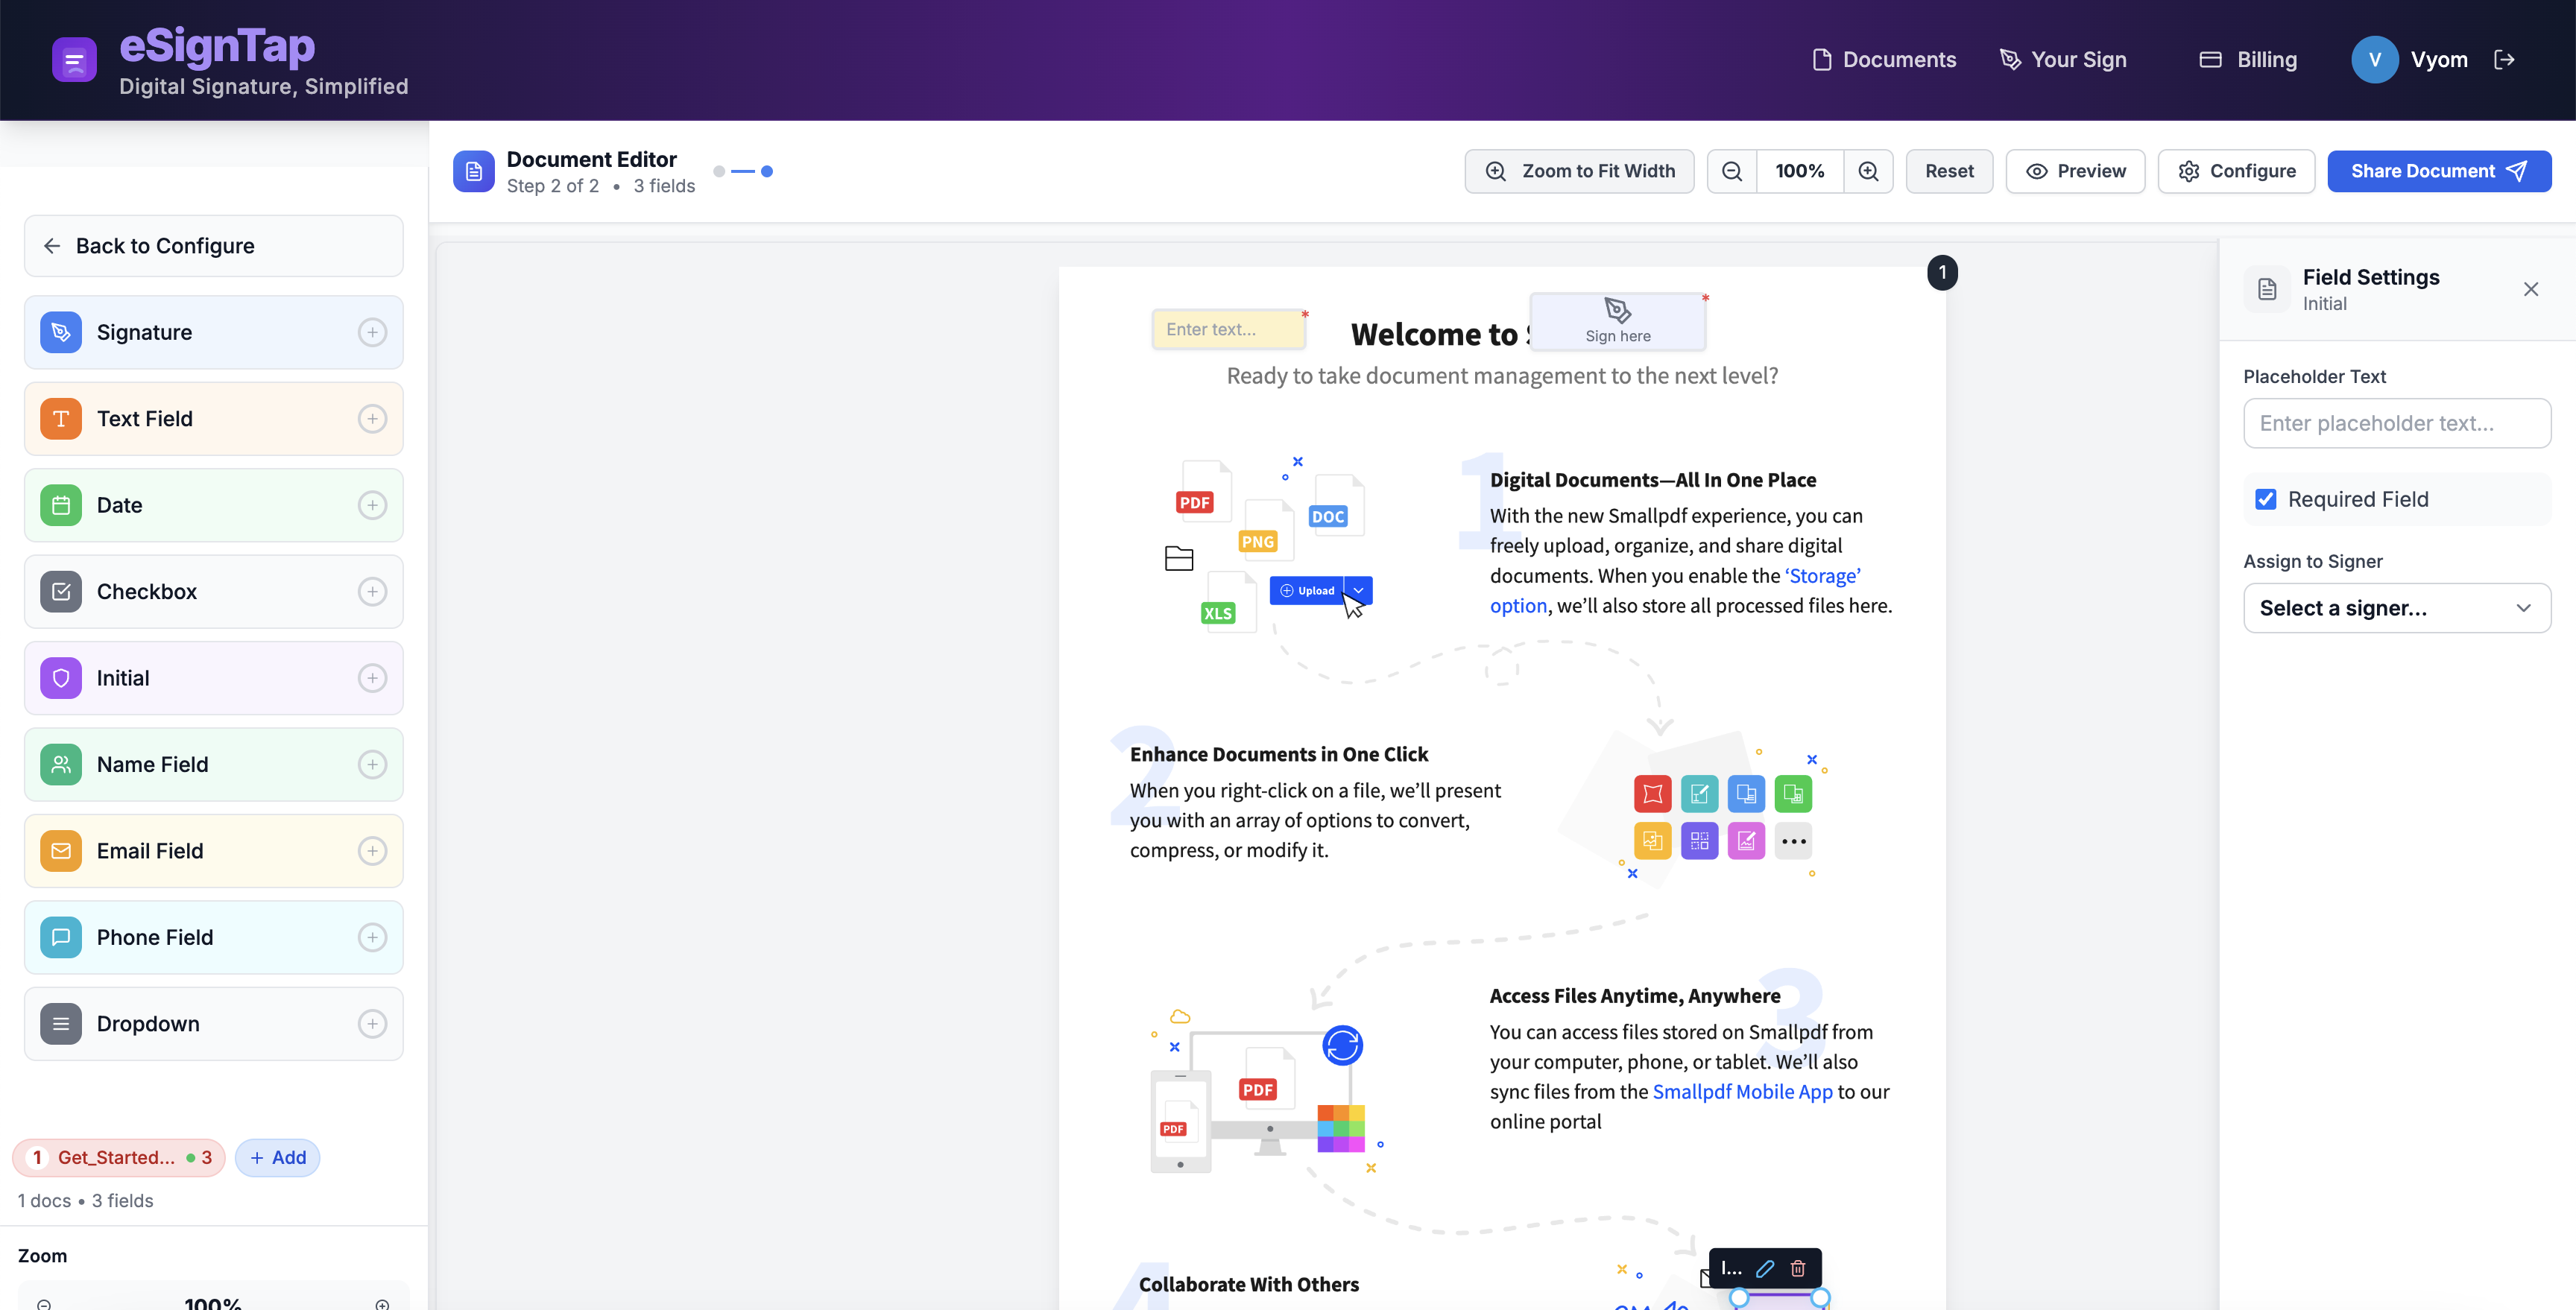Add a Signature field via plus icon

(x=372, y=332)
